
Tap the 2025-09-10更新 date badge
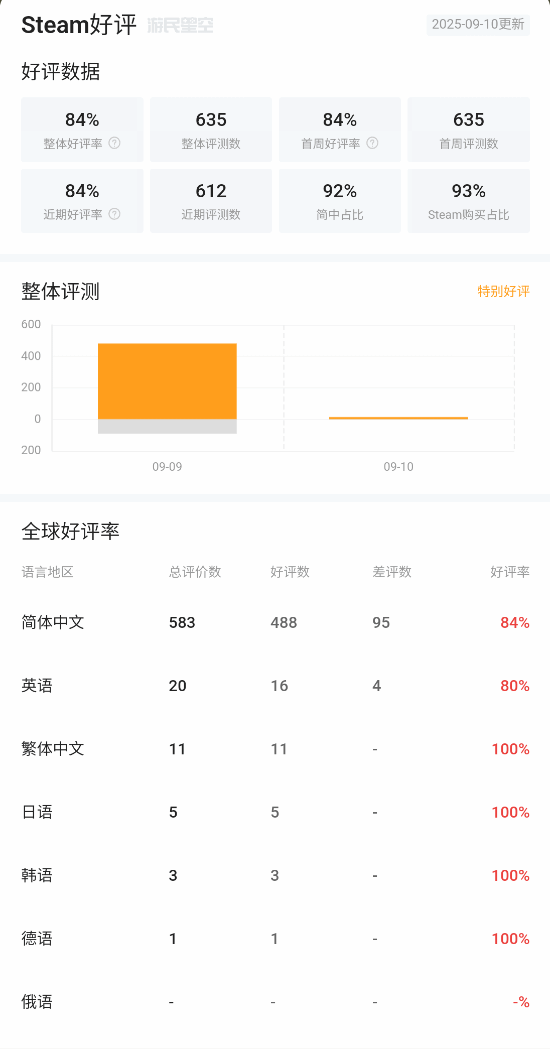478,25
